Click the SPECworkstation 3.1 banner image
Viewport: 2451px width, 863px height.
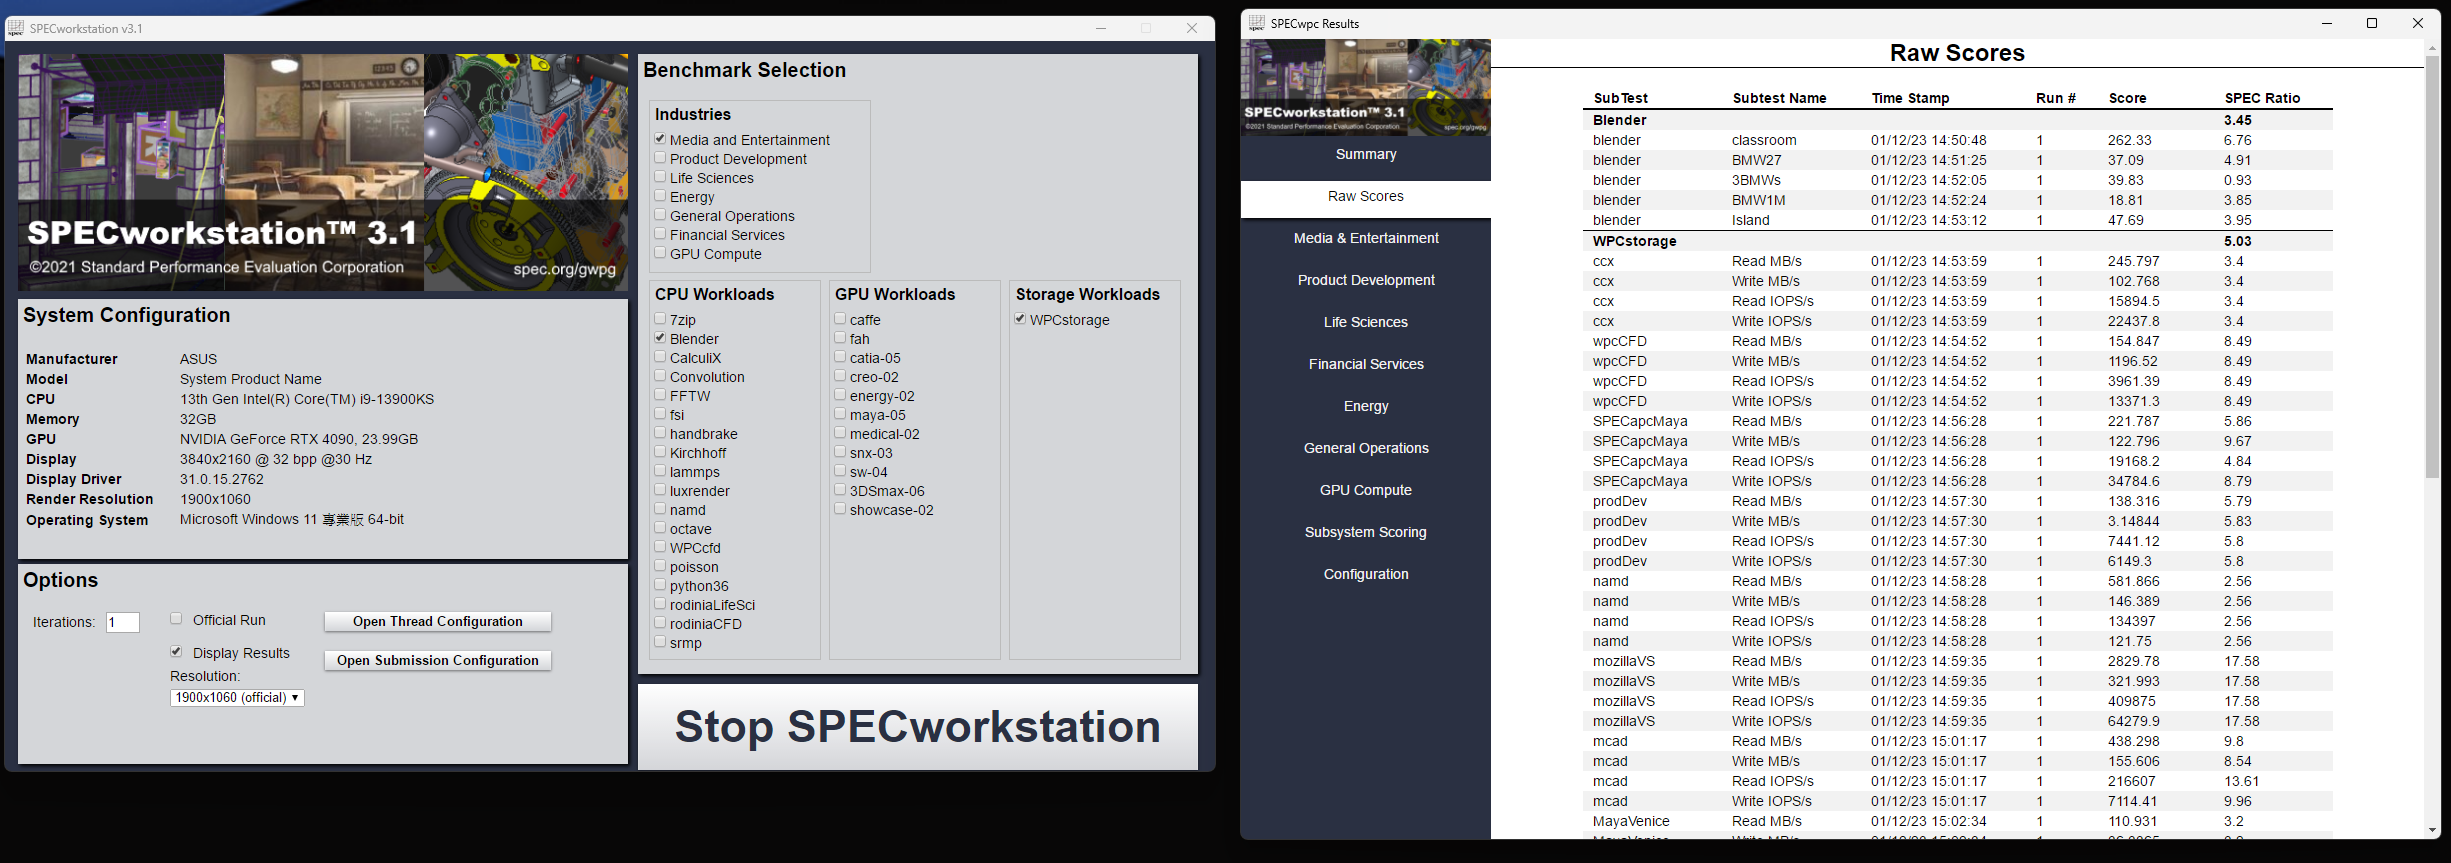pos(323,172)
